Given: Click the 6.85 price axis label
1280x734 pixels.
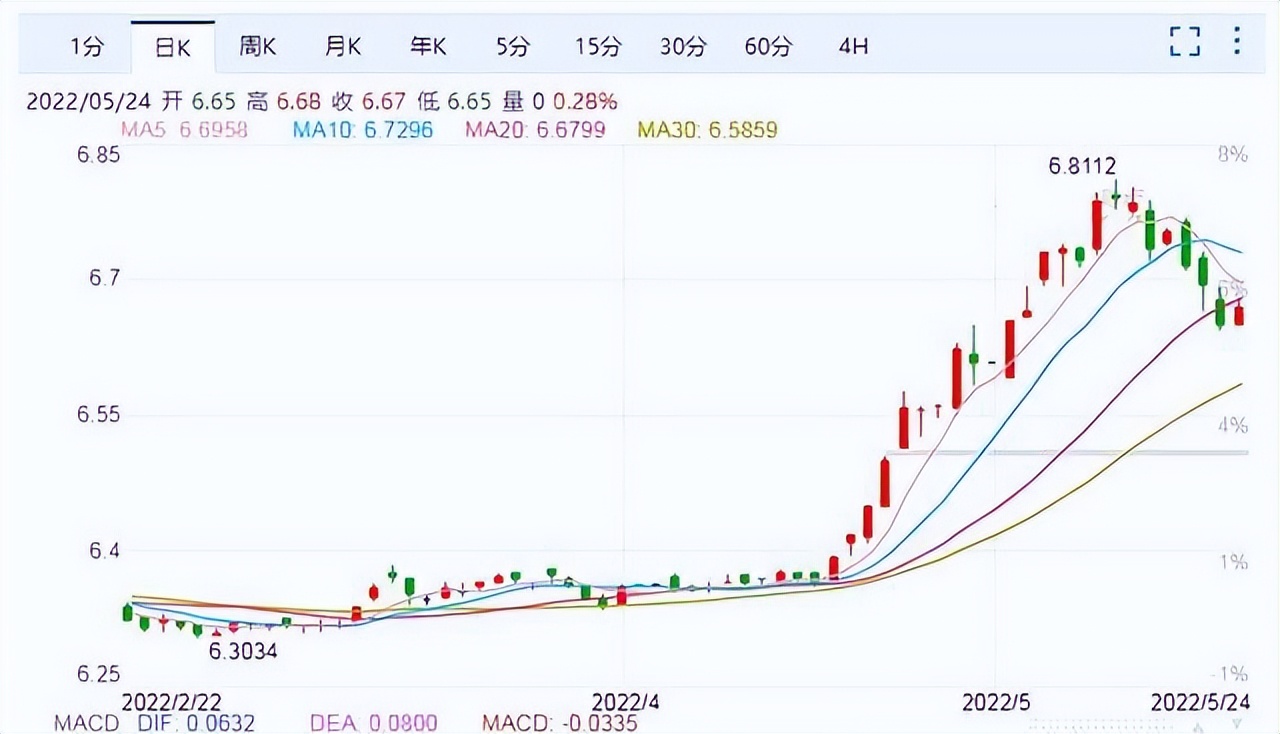Looking at the screenshot, I should (98, 155).
